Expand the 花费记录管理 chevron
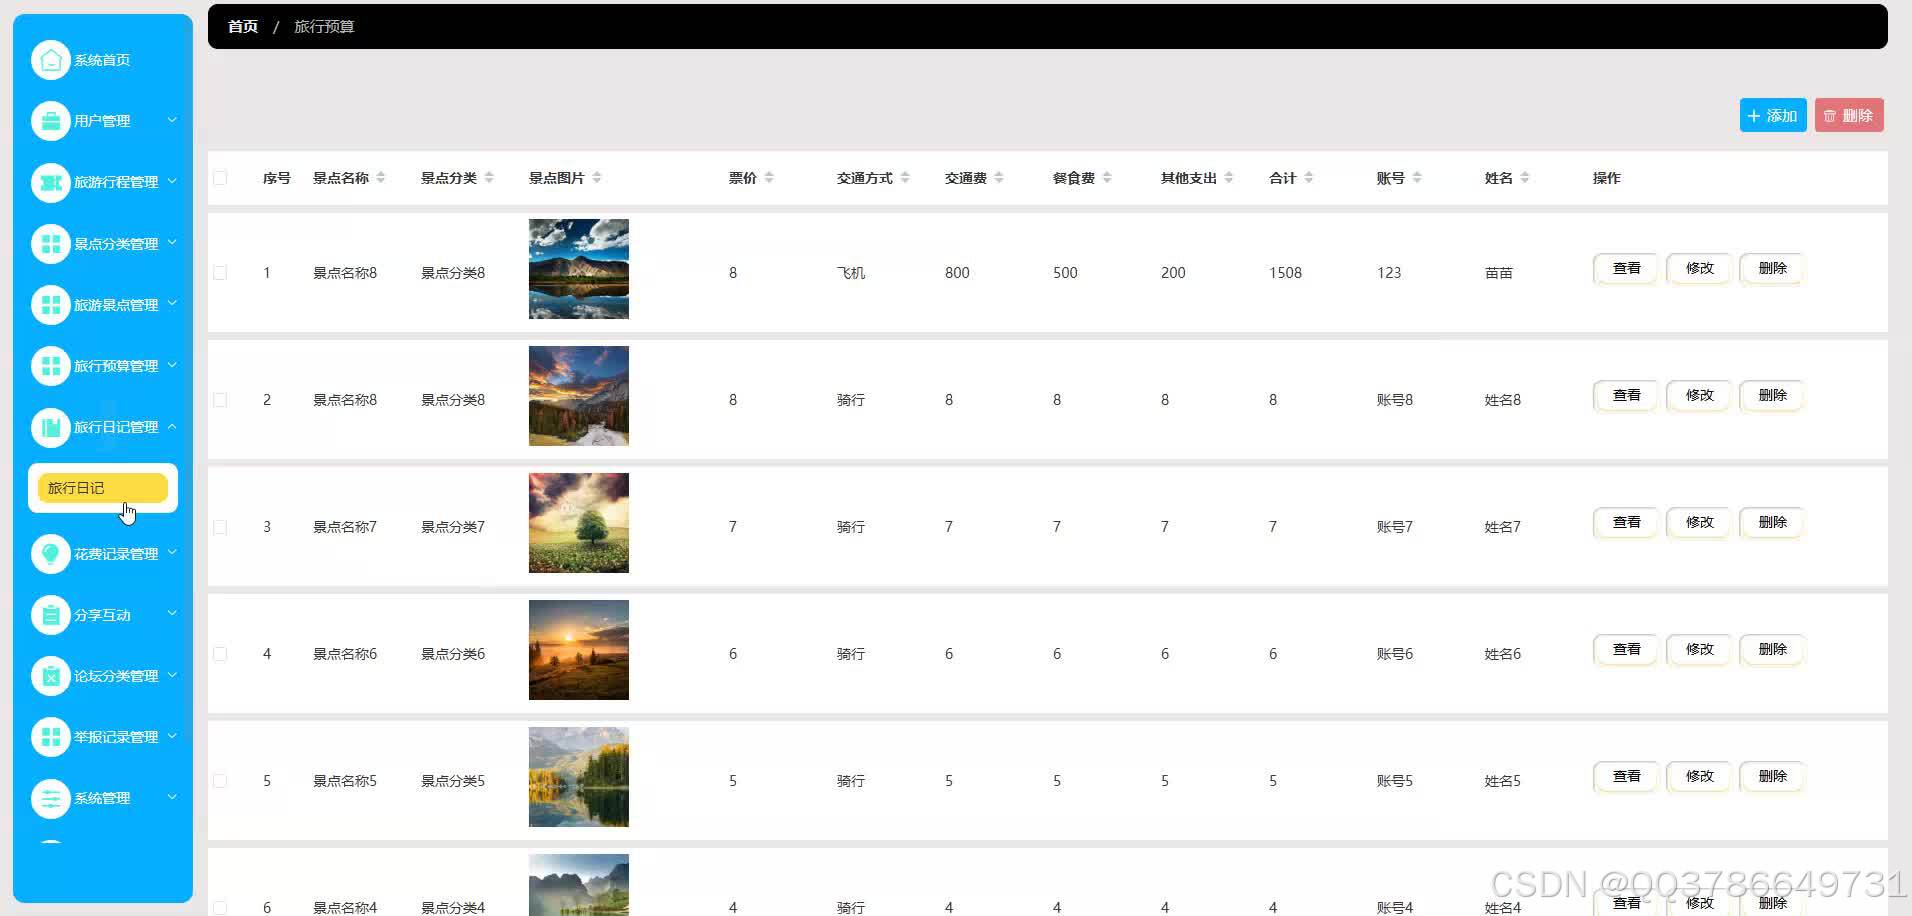 [172, 552]
